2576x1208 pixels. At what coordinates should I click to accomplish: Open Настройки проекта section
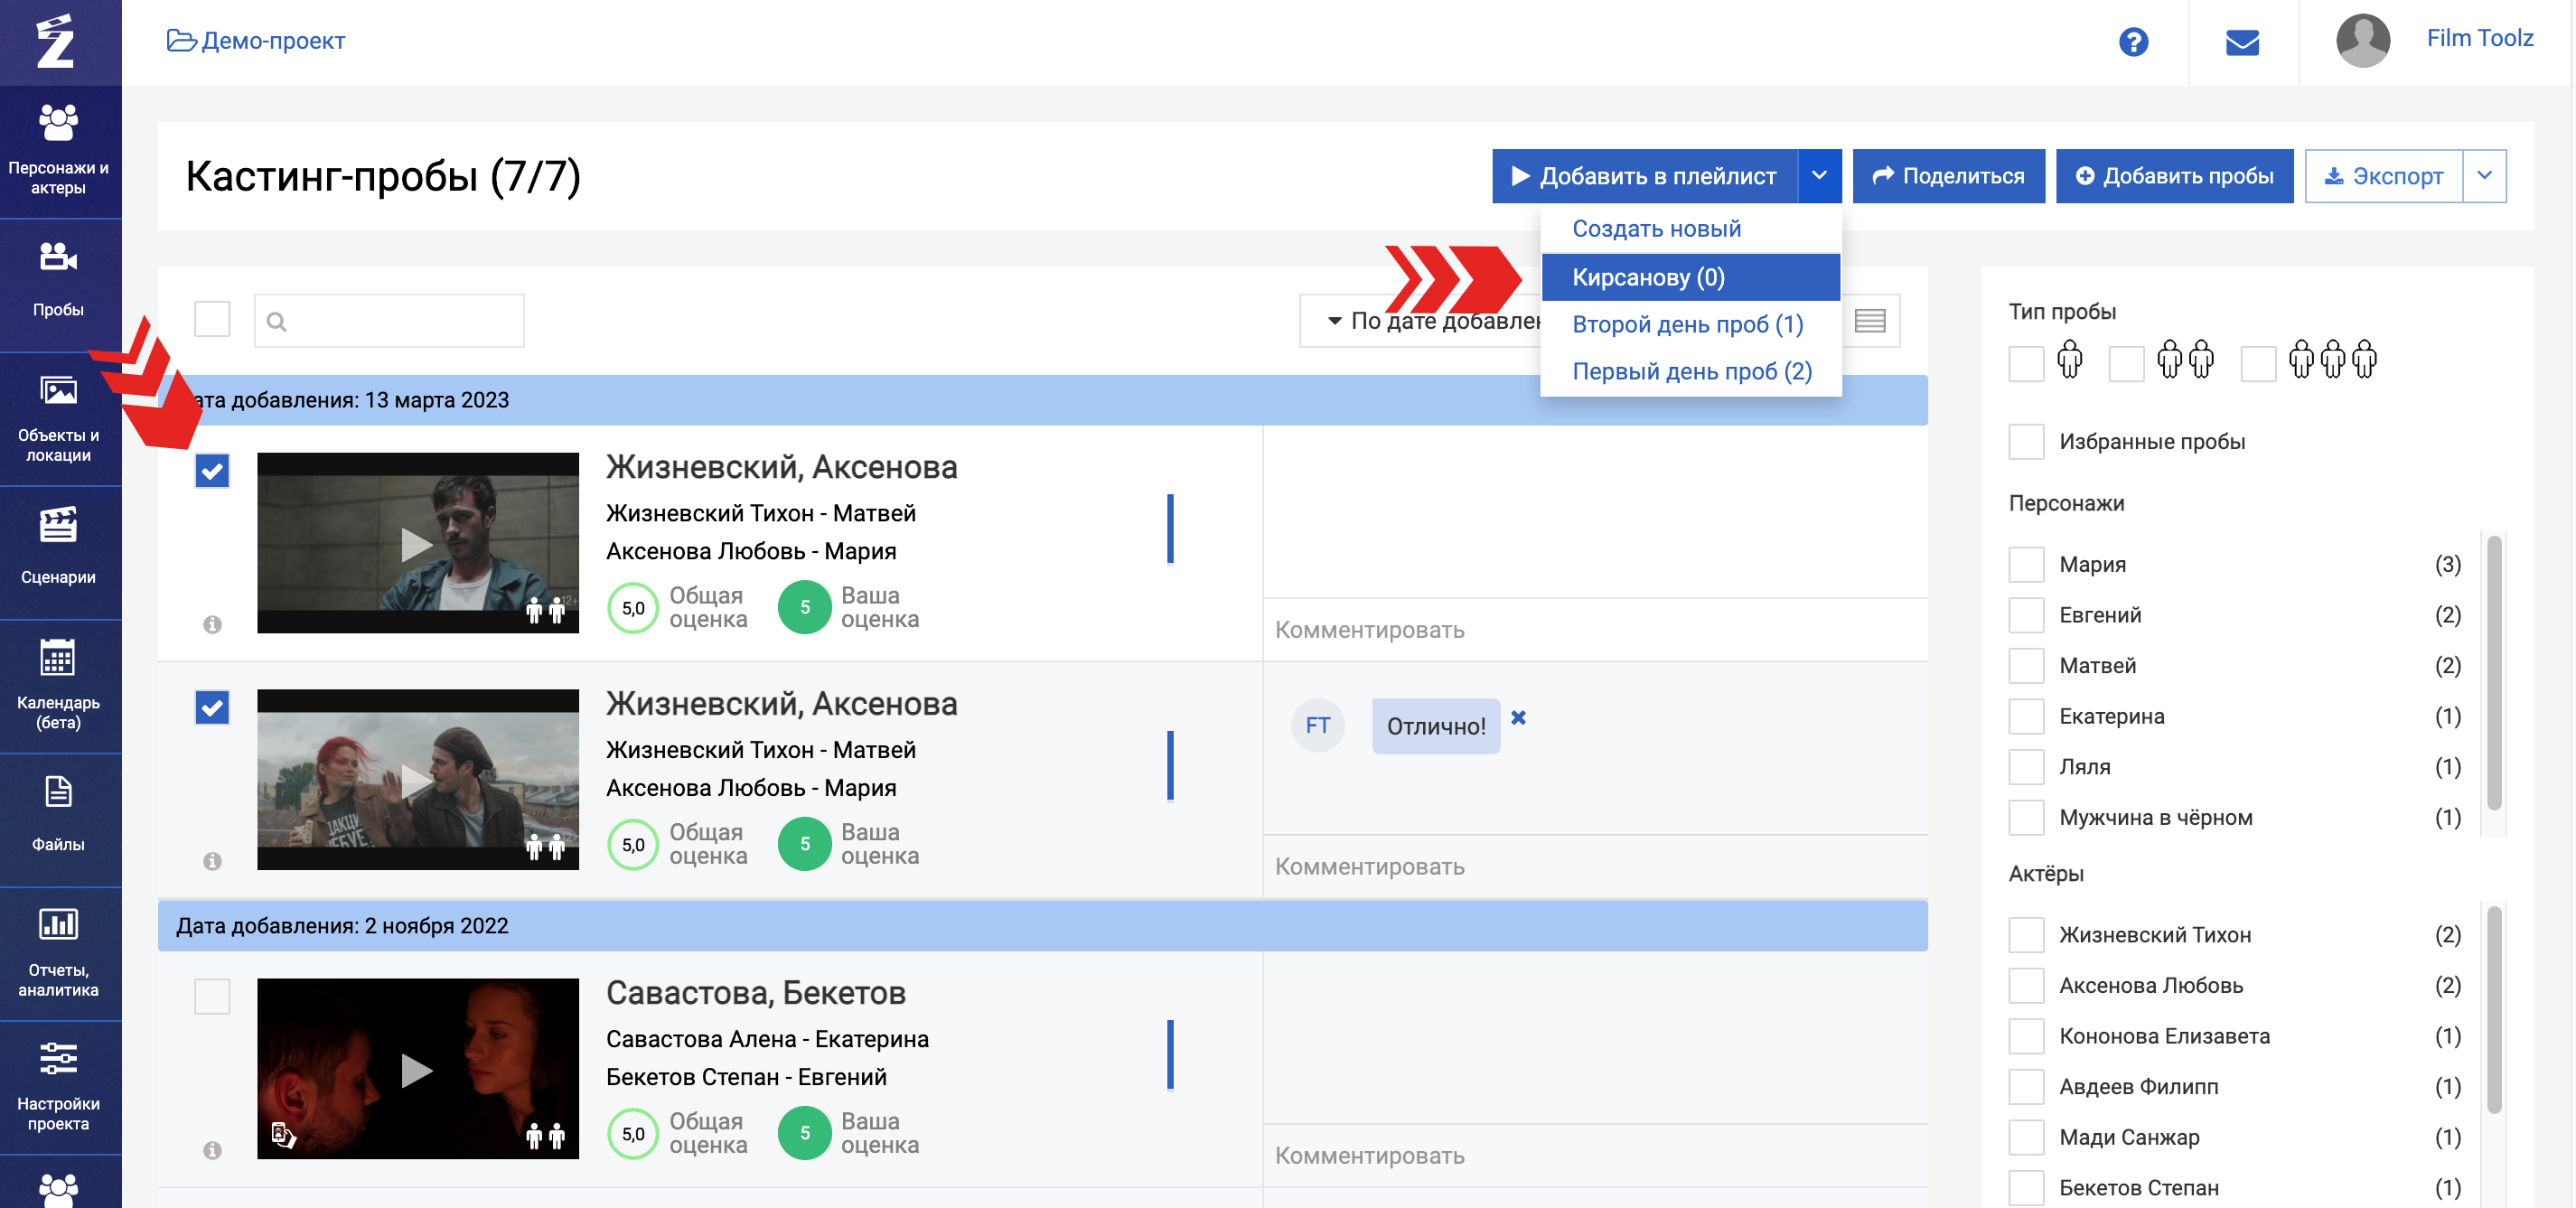[58, 1086]
